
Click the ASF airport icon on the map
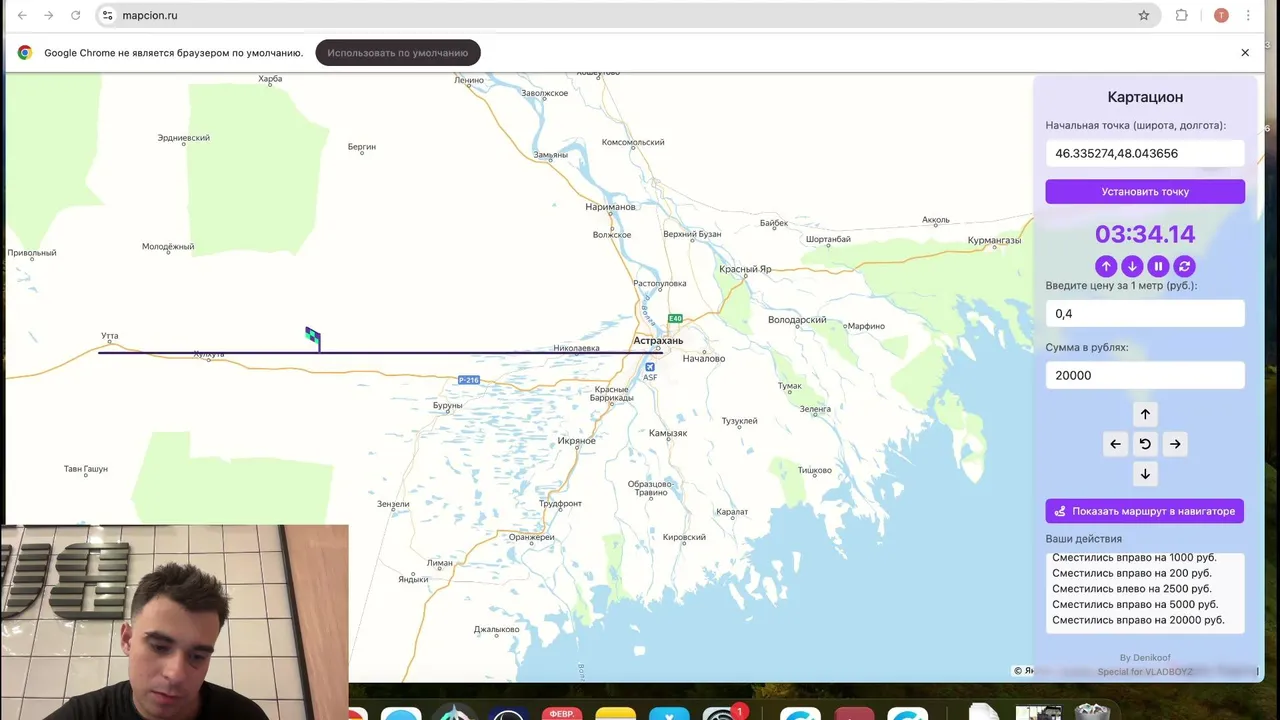coord(650,367)
